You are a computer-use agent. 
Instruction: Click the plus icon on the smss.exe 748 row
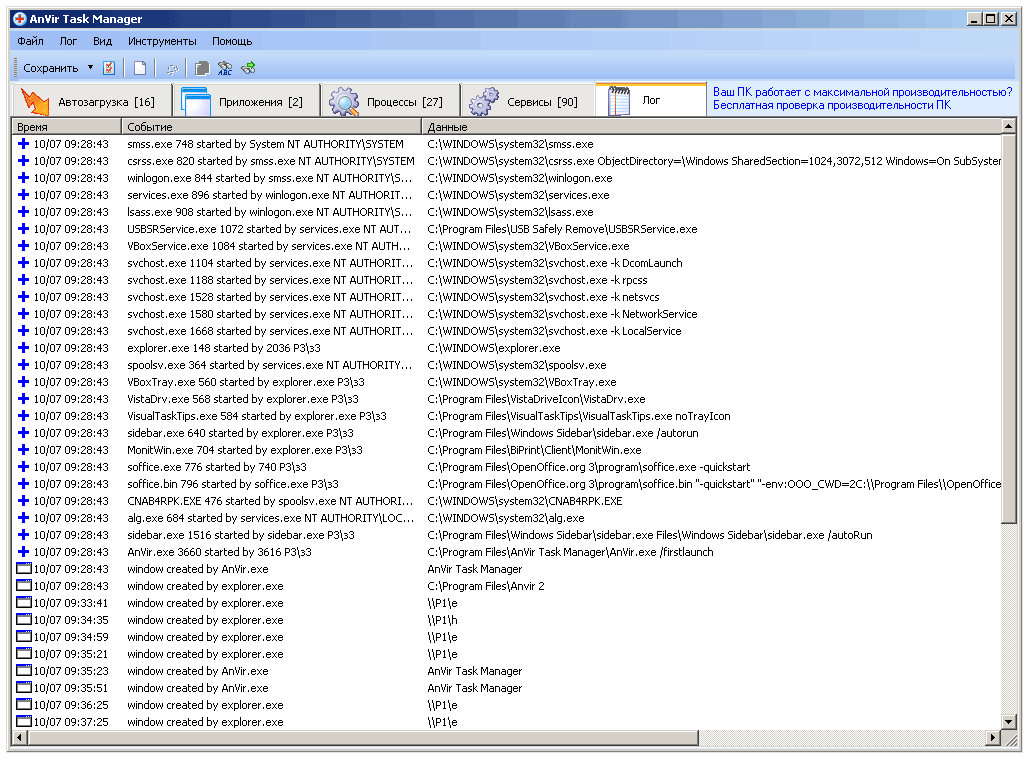(23, 144)
